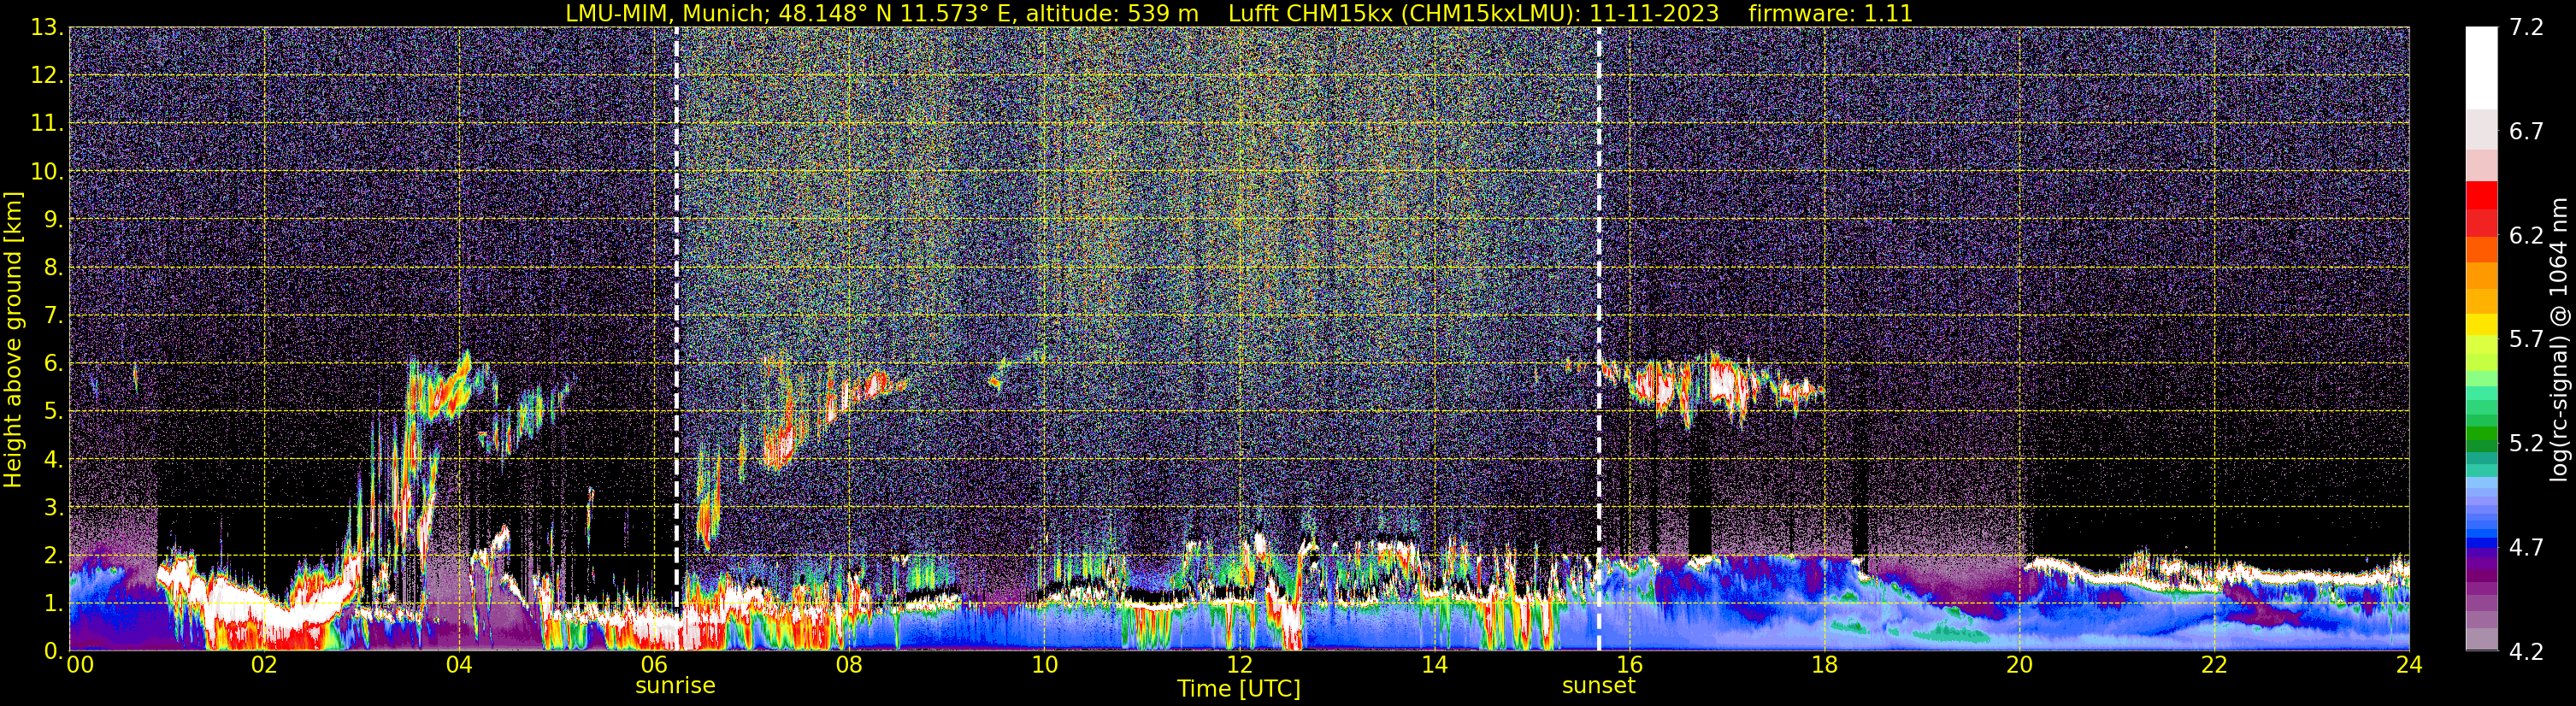Click the x-axis tick label '18'

coord(1824,665)
